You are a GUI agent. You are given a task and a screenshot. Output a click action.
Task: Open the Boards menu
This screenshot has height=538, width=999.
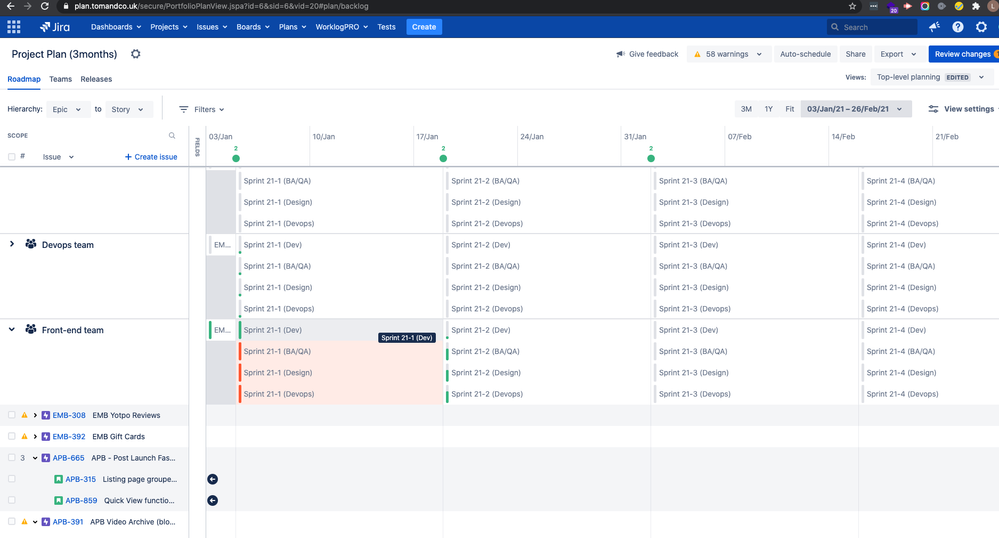coord(253,27)
